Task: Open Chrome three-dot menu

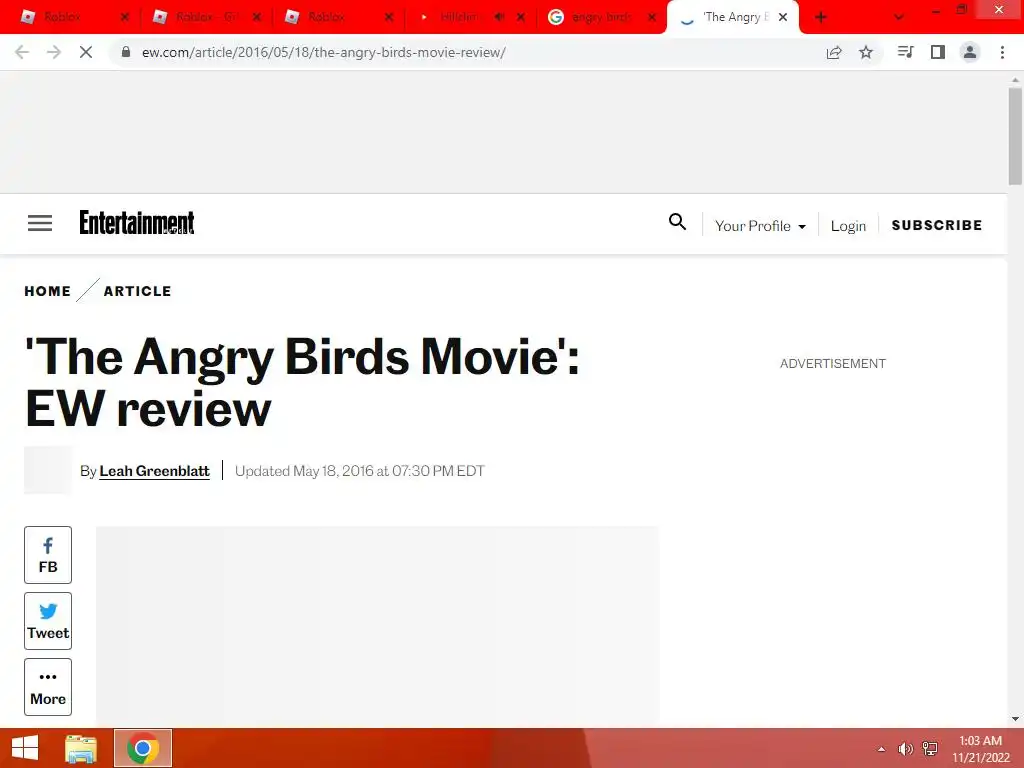Action: click(1002, 52)
